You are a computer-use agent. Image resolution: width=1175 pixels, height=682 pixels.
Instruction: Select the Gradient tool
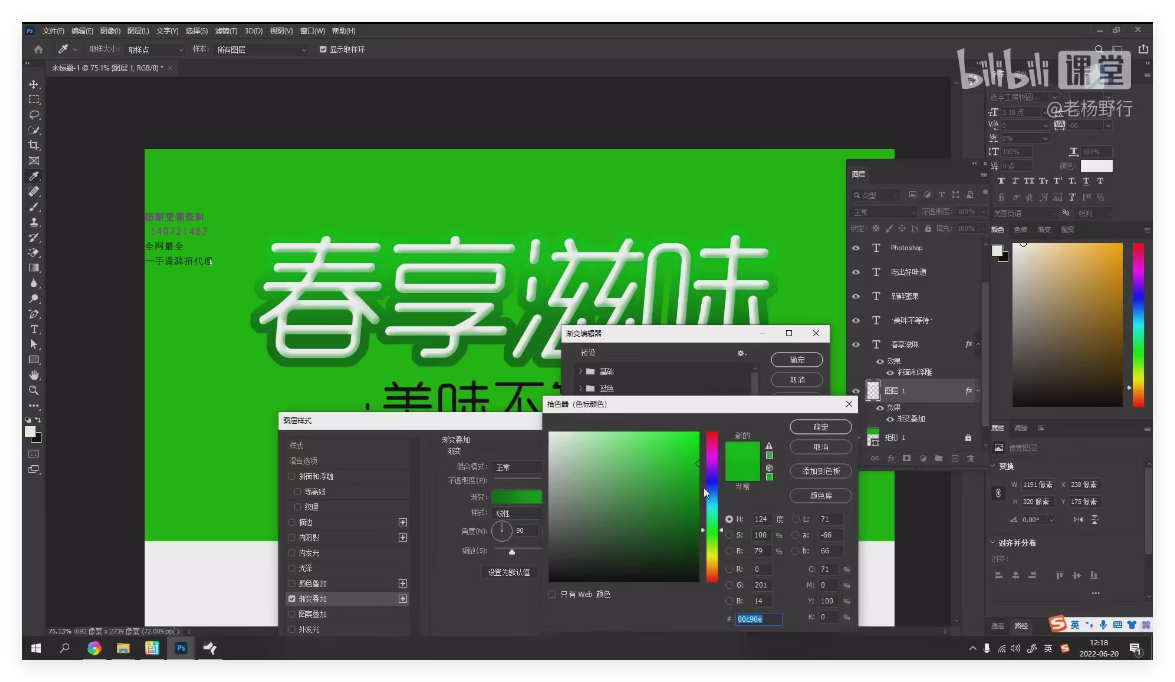point(34,268)
